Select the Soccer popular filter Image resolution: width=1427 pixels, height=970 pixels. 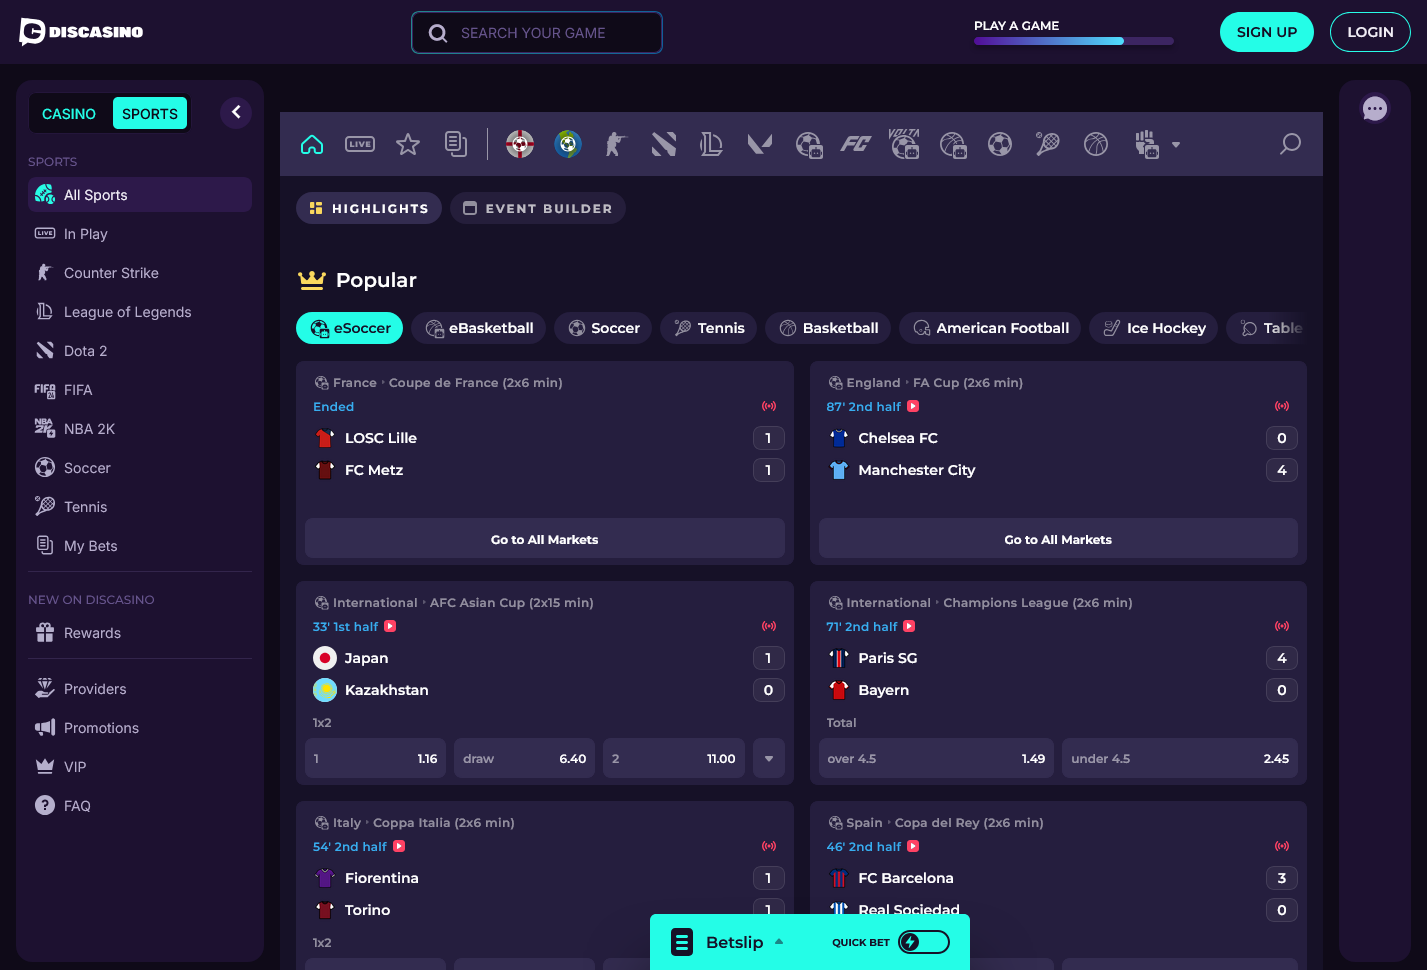coord(604,328)
